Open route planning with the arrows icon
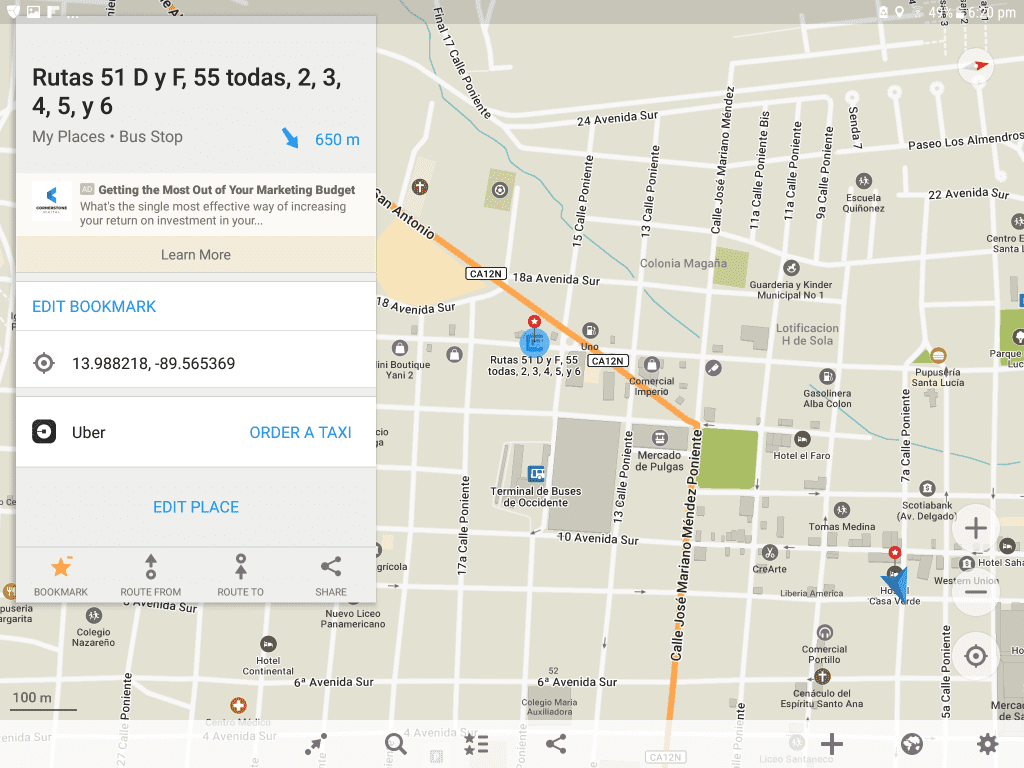The height and width of the screenshot is (768, 1024). click(314, 744)
